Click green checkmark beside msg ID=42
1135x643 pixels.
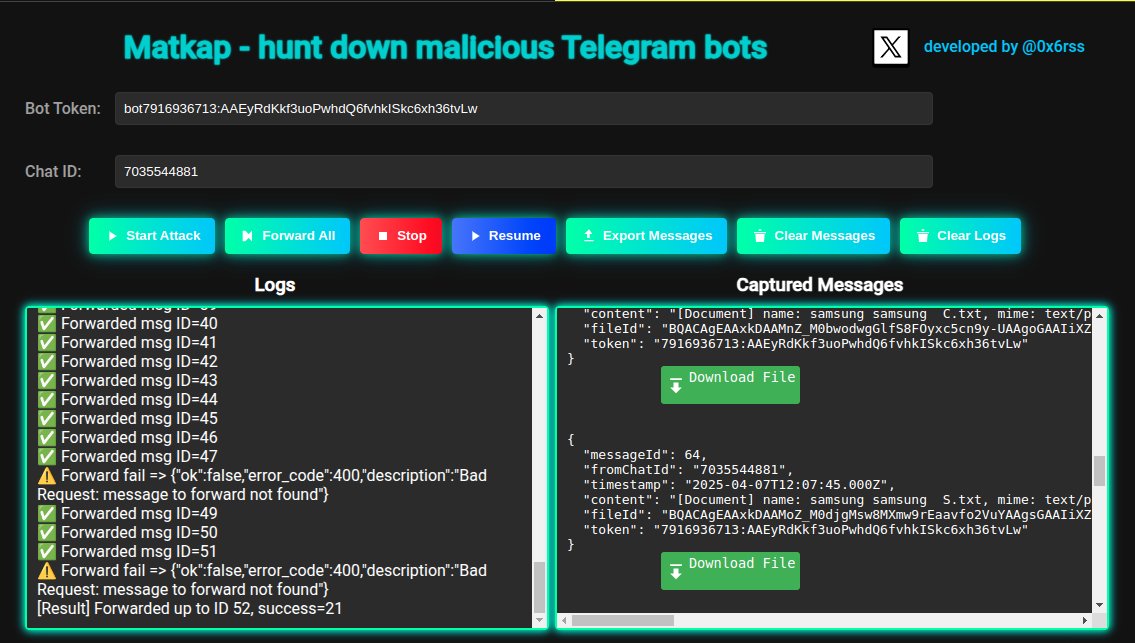tap(46, 361)
